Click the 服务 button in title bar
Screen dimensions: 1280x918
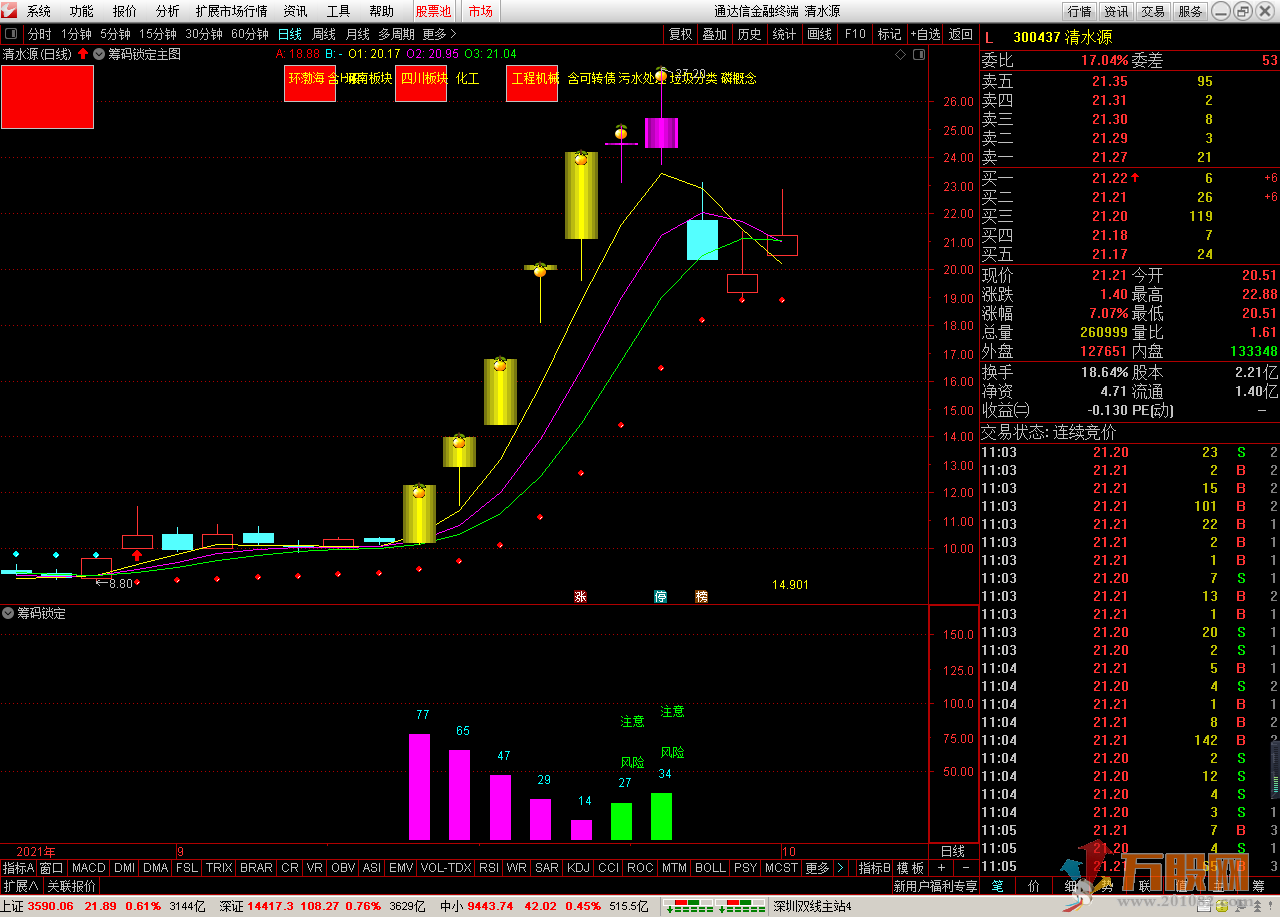[1190, 12]
